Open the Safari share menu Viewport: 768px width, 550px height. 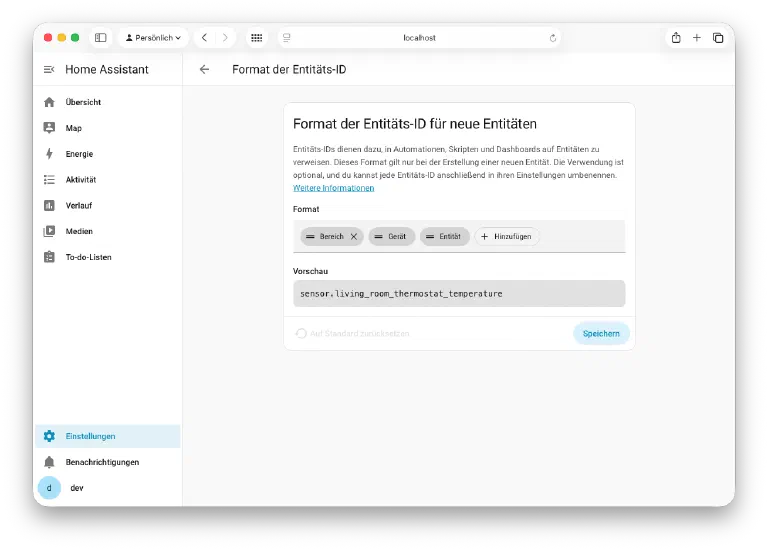pyautogui.click(x=676, y=38)
